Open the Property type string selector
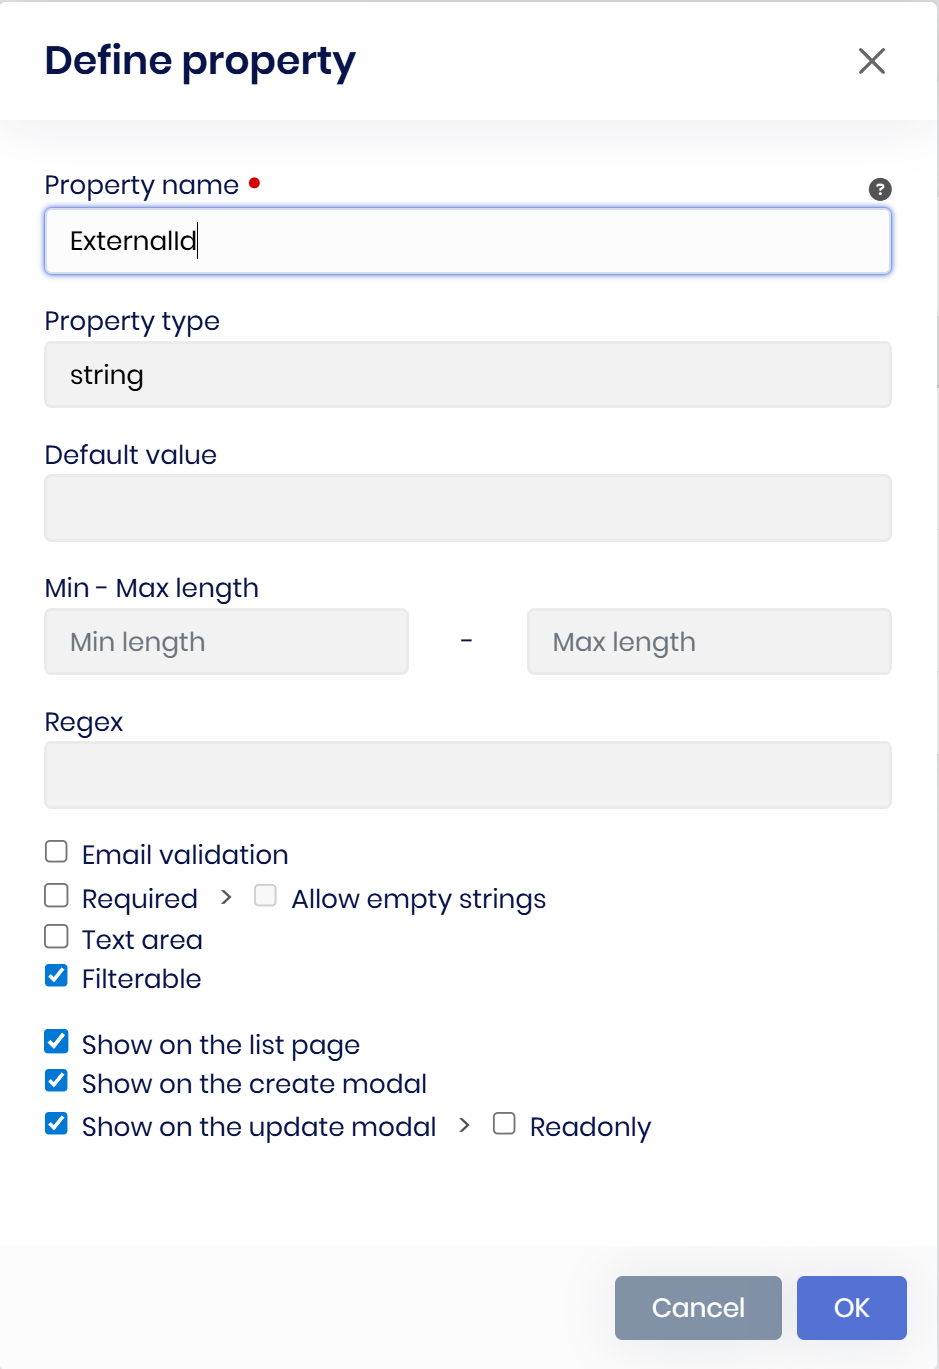 click(x=468, y=375)
